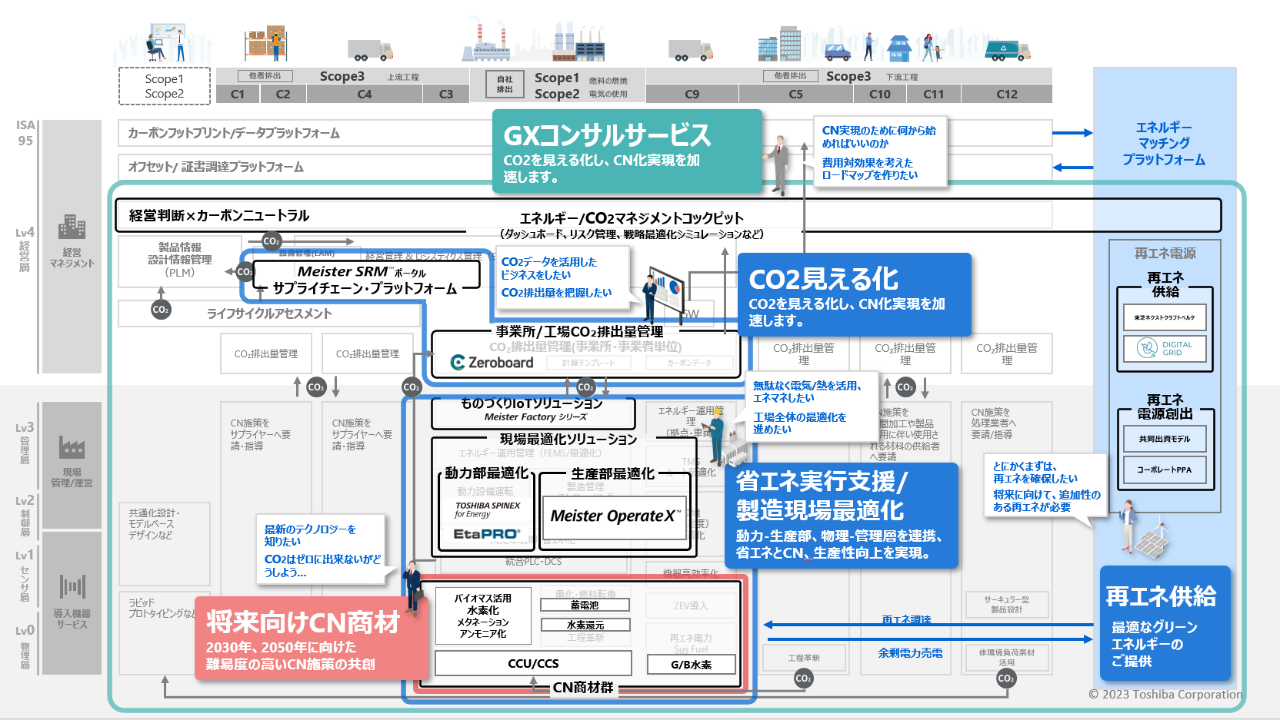Click the C2 category cell
The width and height of the screenshot is (1280, 720).
pyautogui.click(x=283, y=94)
